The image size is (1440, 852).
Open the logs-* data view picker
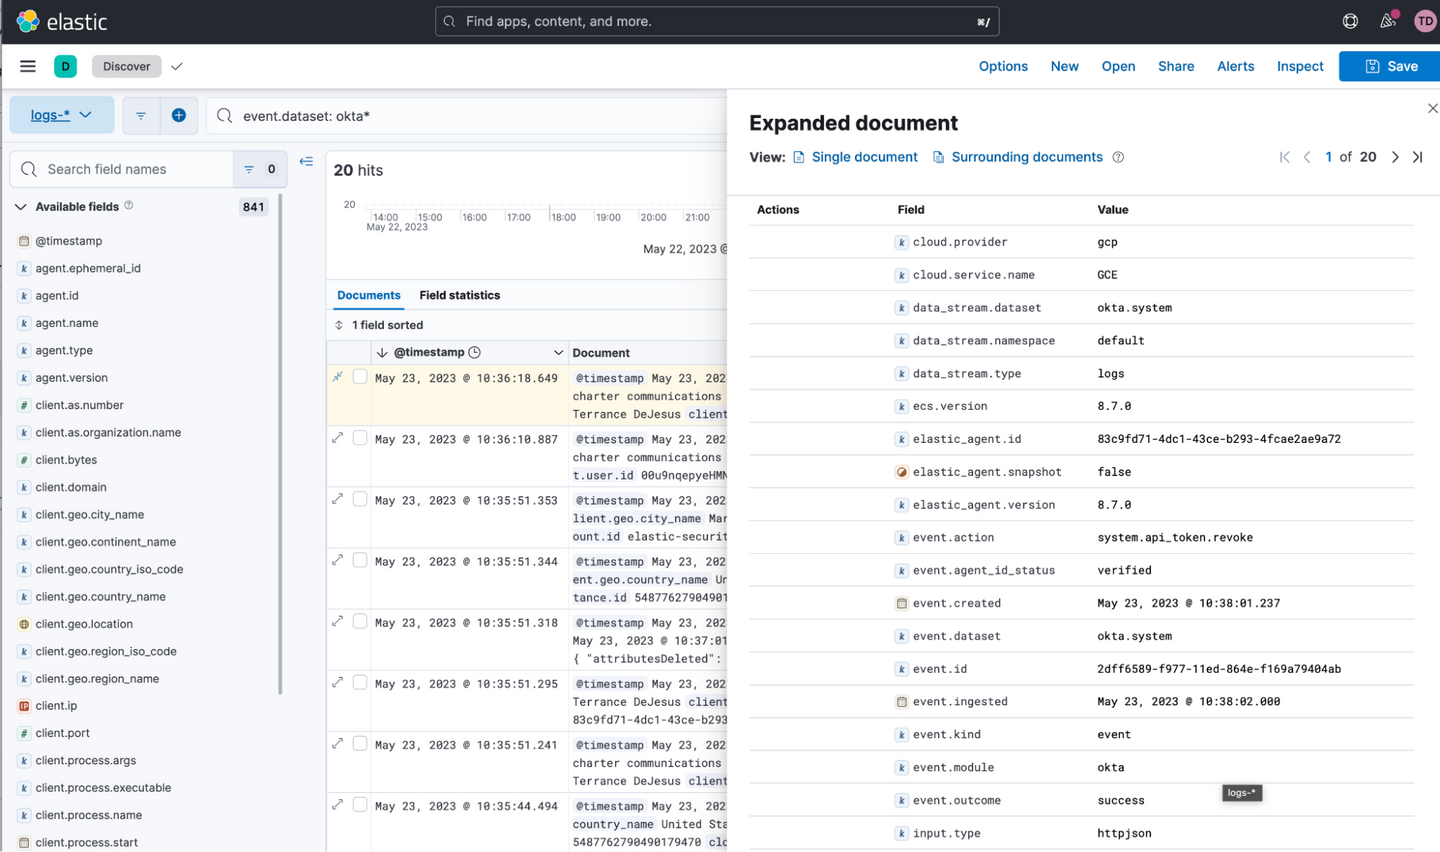click(61, 115)
